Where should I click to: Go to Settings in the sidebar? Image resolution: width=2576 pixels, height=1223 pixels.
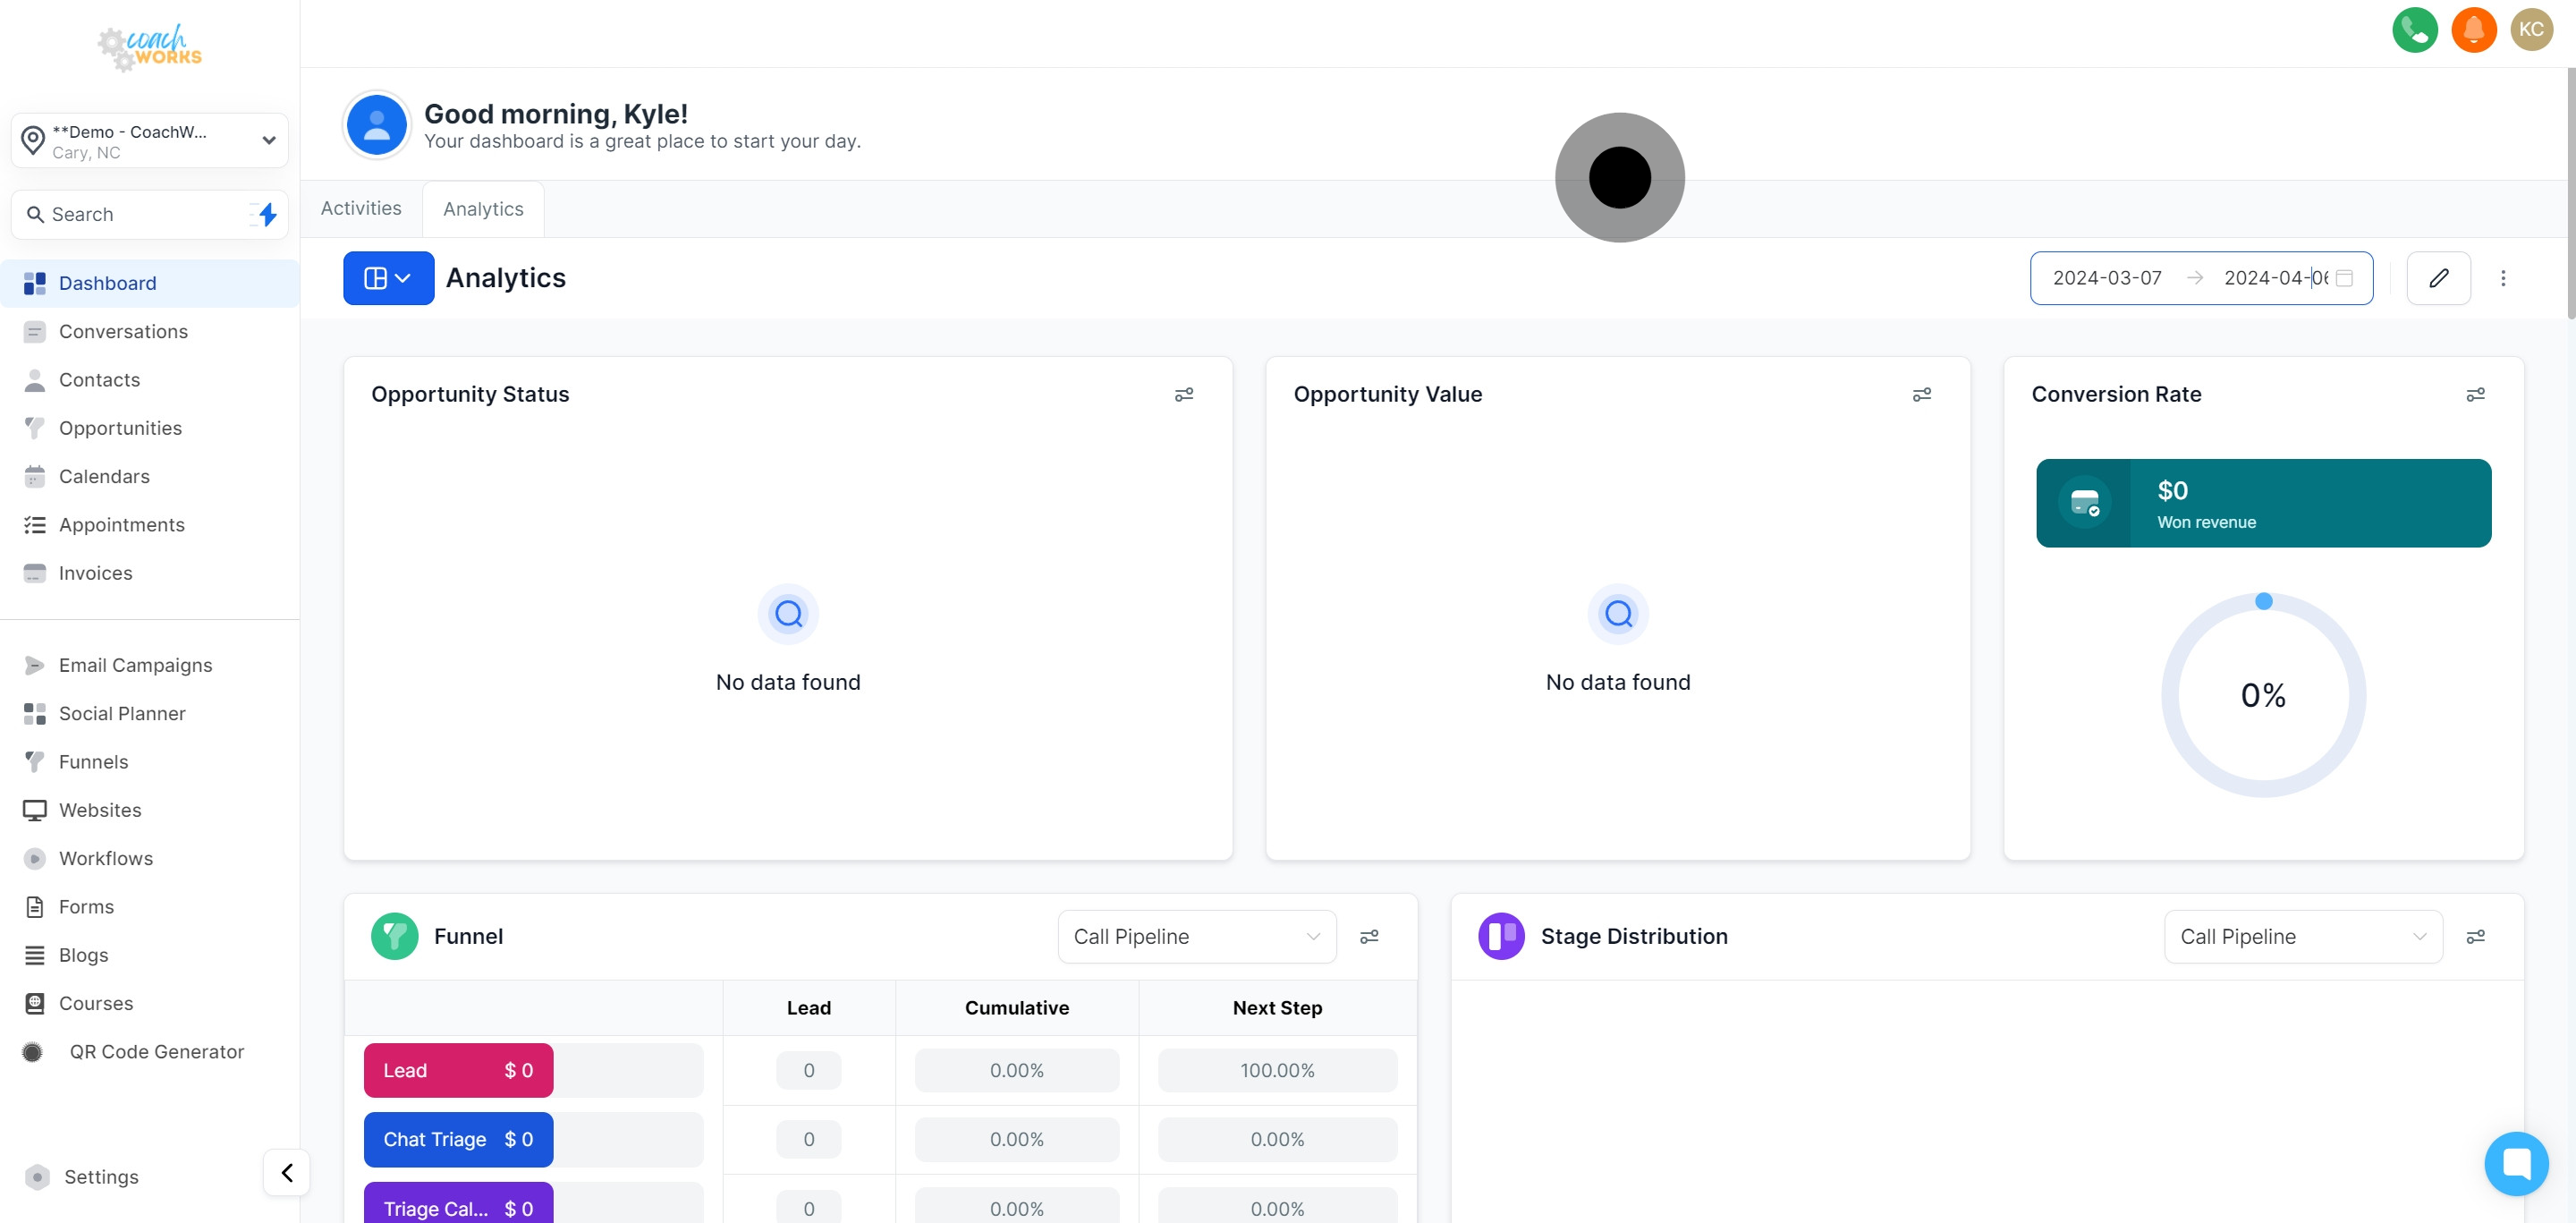pos(101,1177)
